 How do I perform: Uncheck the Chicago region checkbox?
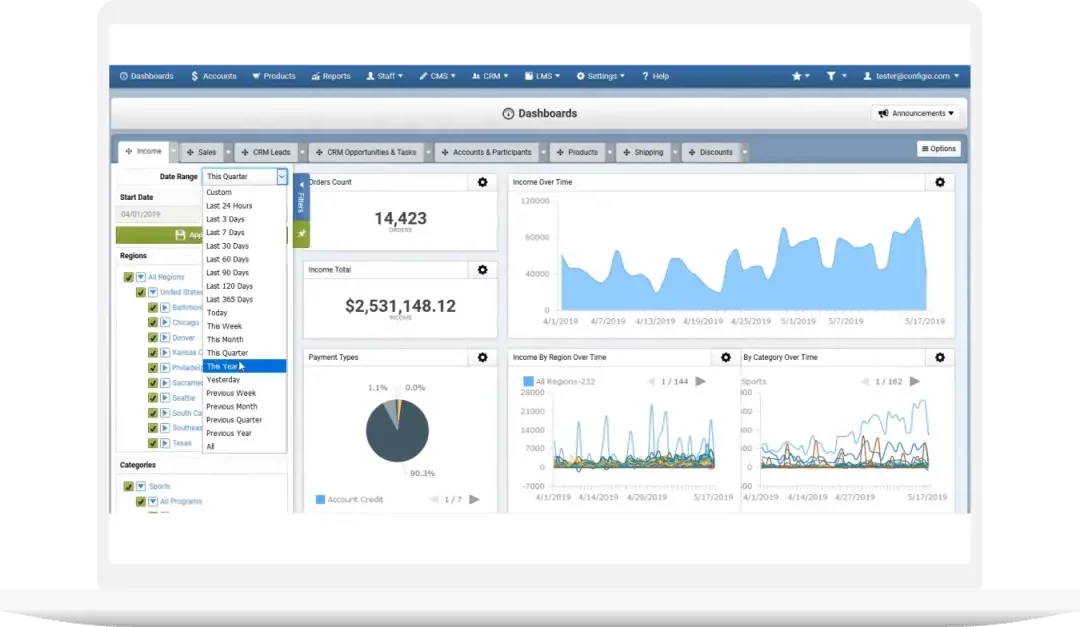pyautogui.click(x=153, y=322)
